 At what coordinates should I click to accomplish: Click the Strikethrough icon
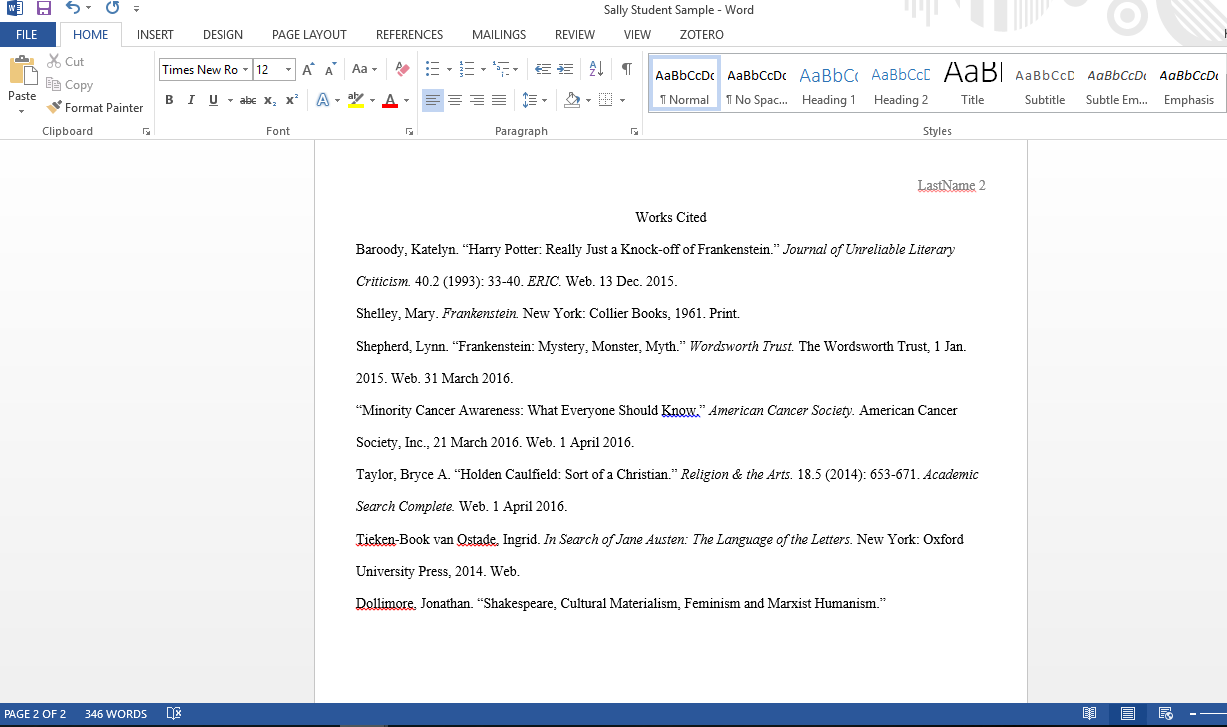click(246, 99)
